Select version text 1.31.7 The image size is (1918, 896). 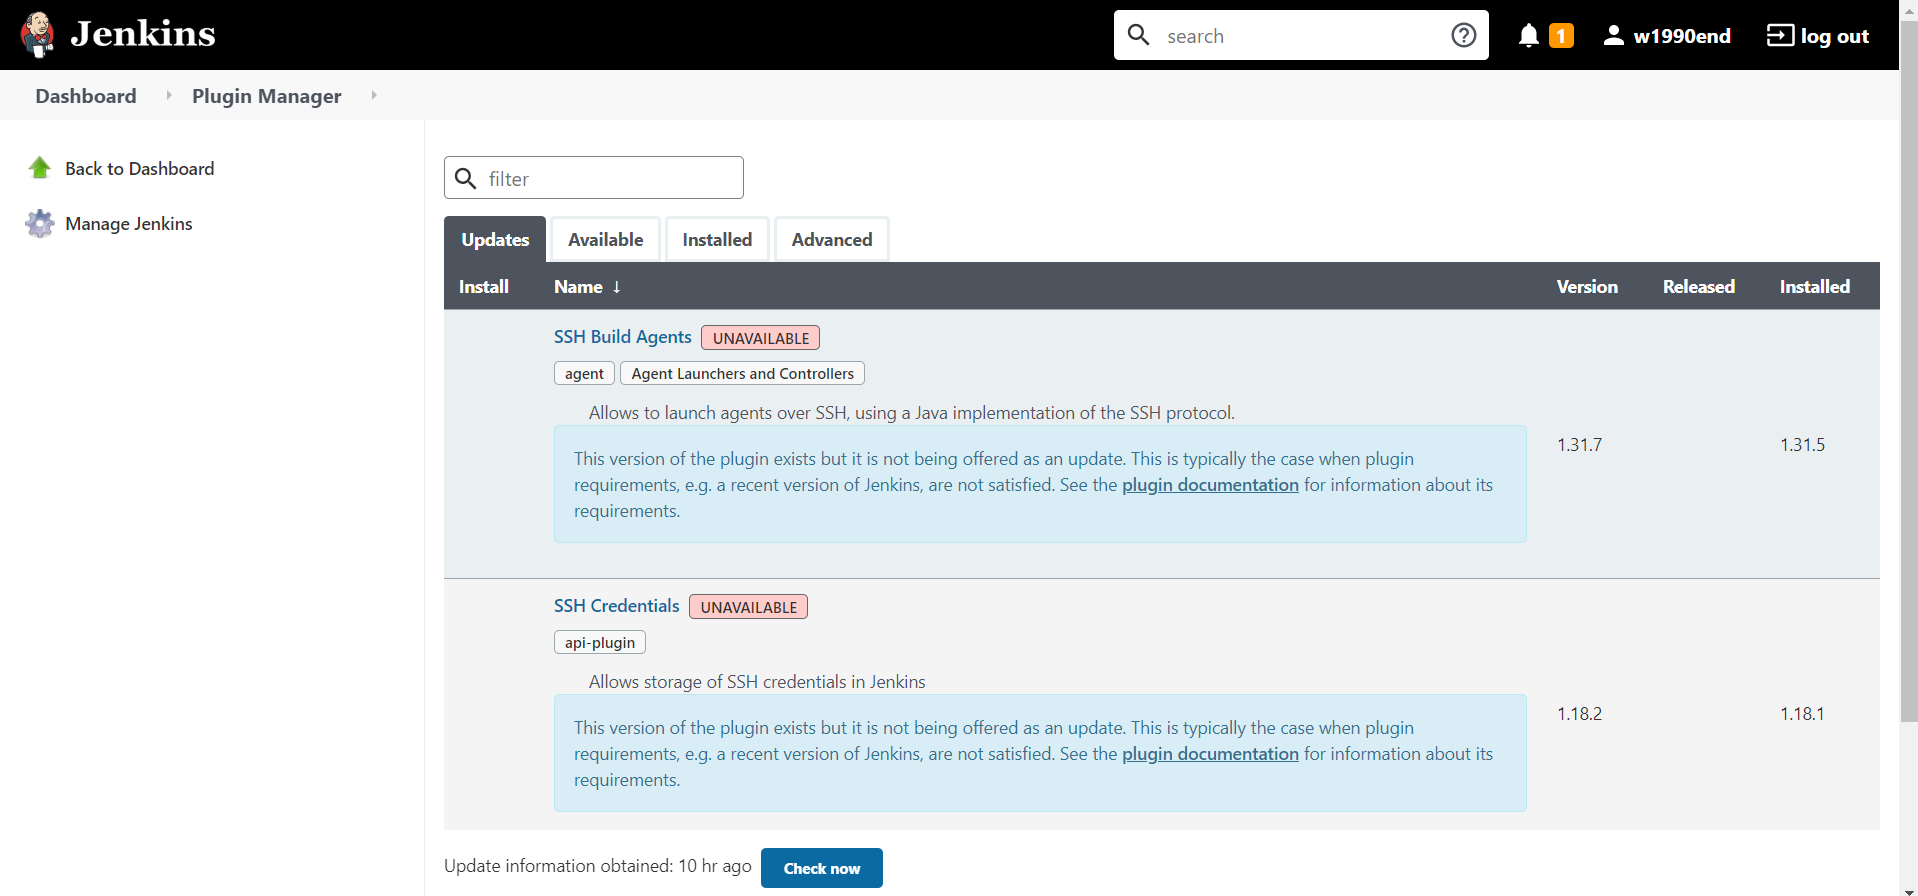coord(1579,445)
